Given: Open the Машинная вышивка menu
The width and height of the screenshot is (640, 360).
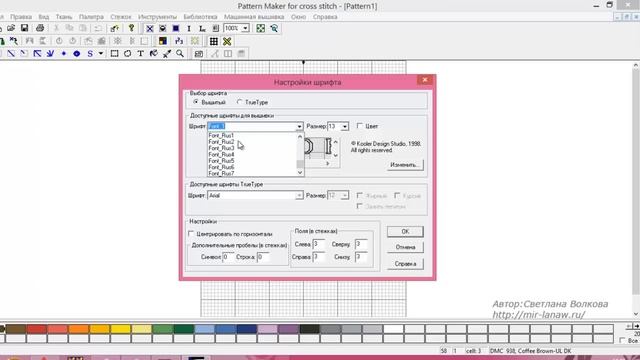Looking at the screenshot, I should 253,17.
